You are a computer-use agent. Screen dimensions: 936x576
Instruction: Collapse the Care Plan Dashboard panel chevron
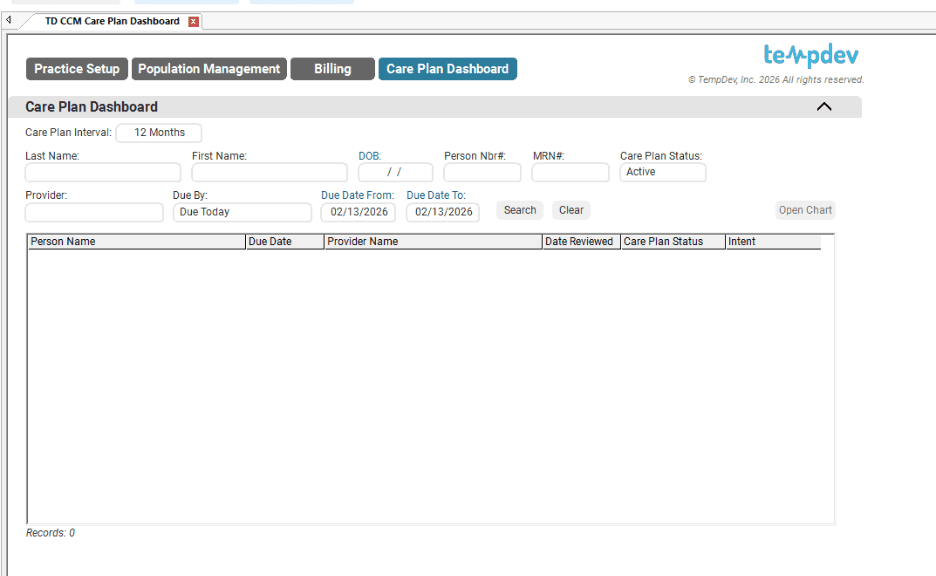pyautogui.click(x=824, y=107)
